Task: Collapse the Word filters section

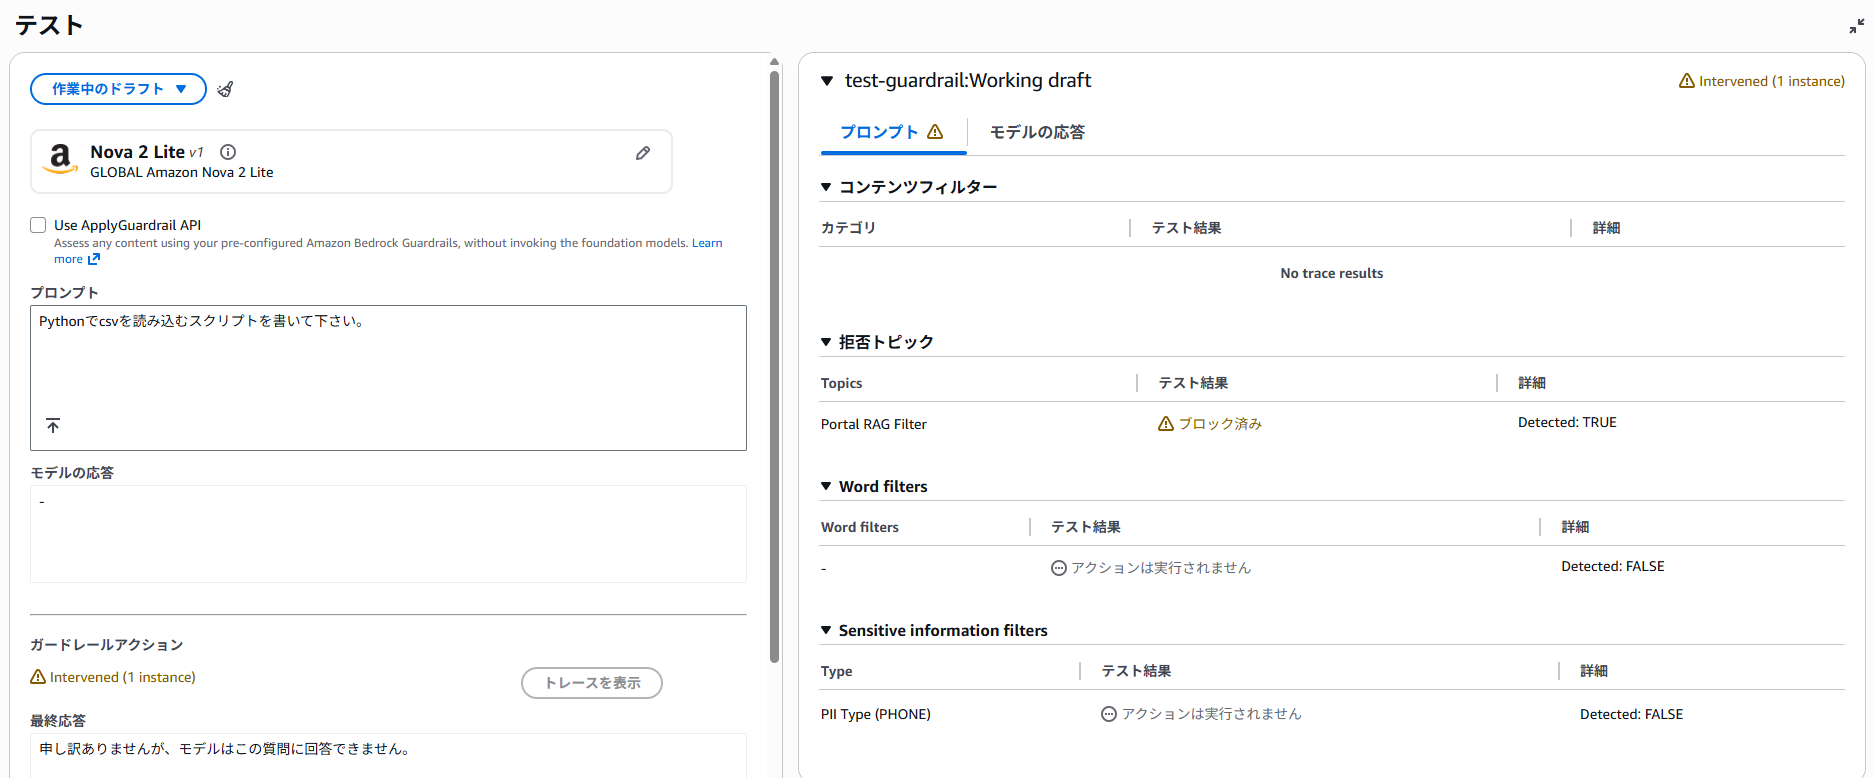Action: 826,486
